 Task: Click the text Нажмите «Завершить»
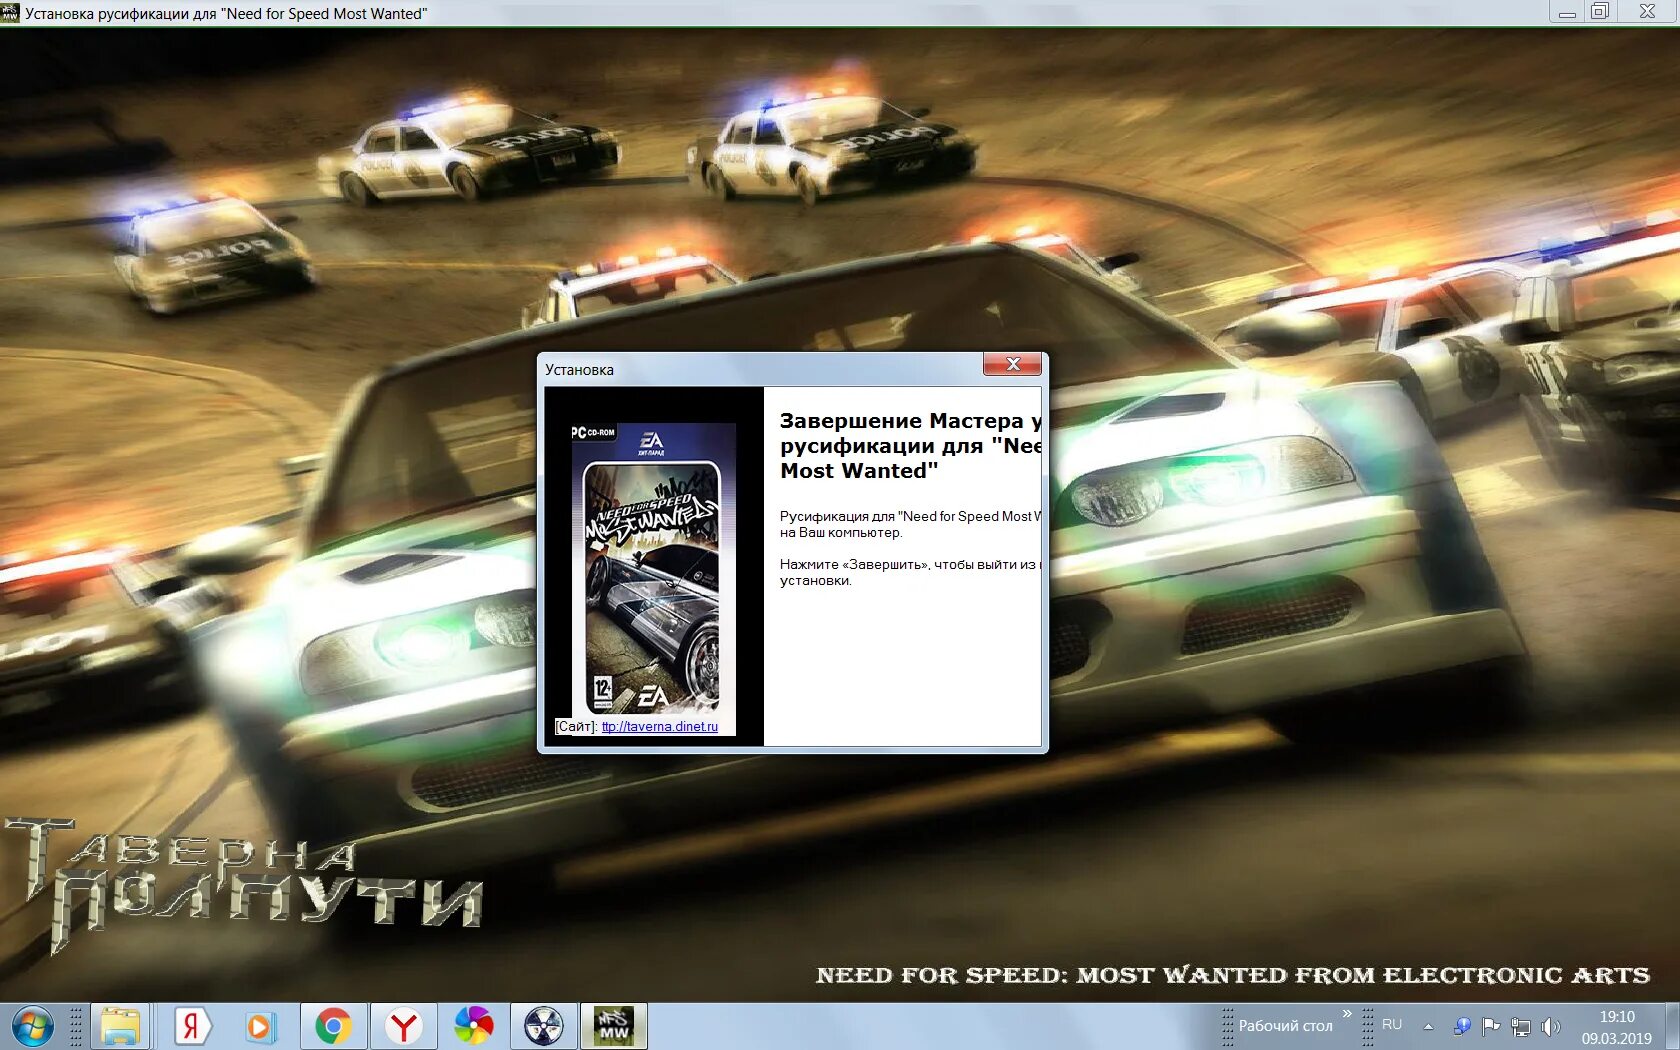click(x=855, y=565)
